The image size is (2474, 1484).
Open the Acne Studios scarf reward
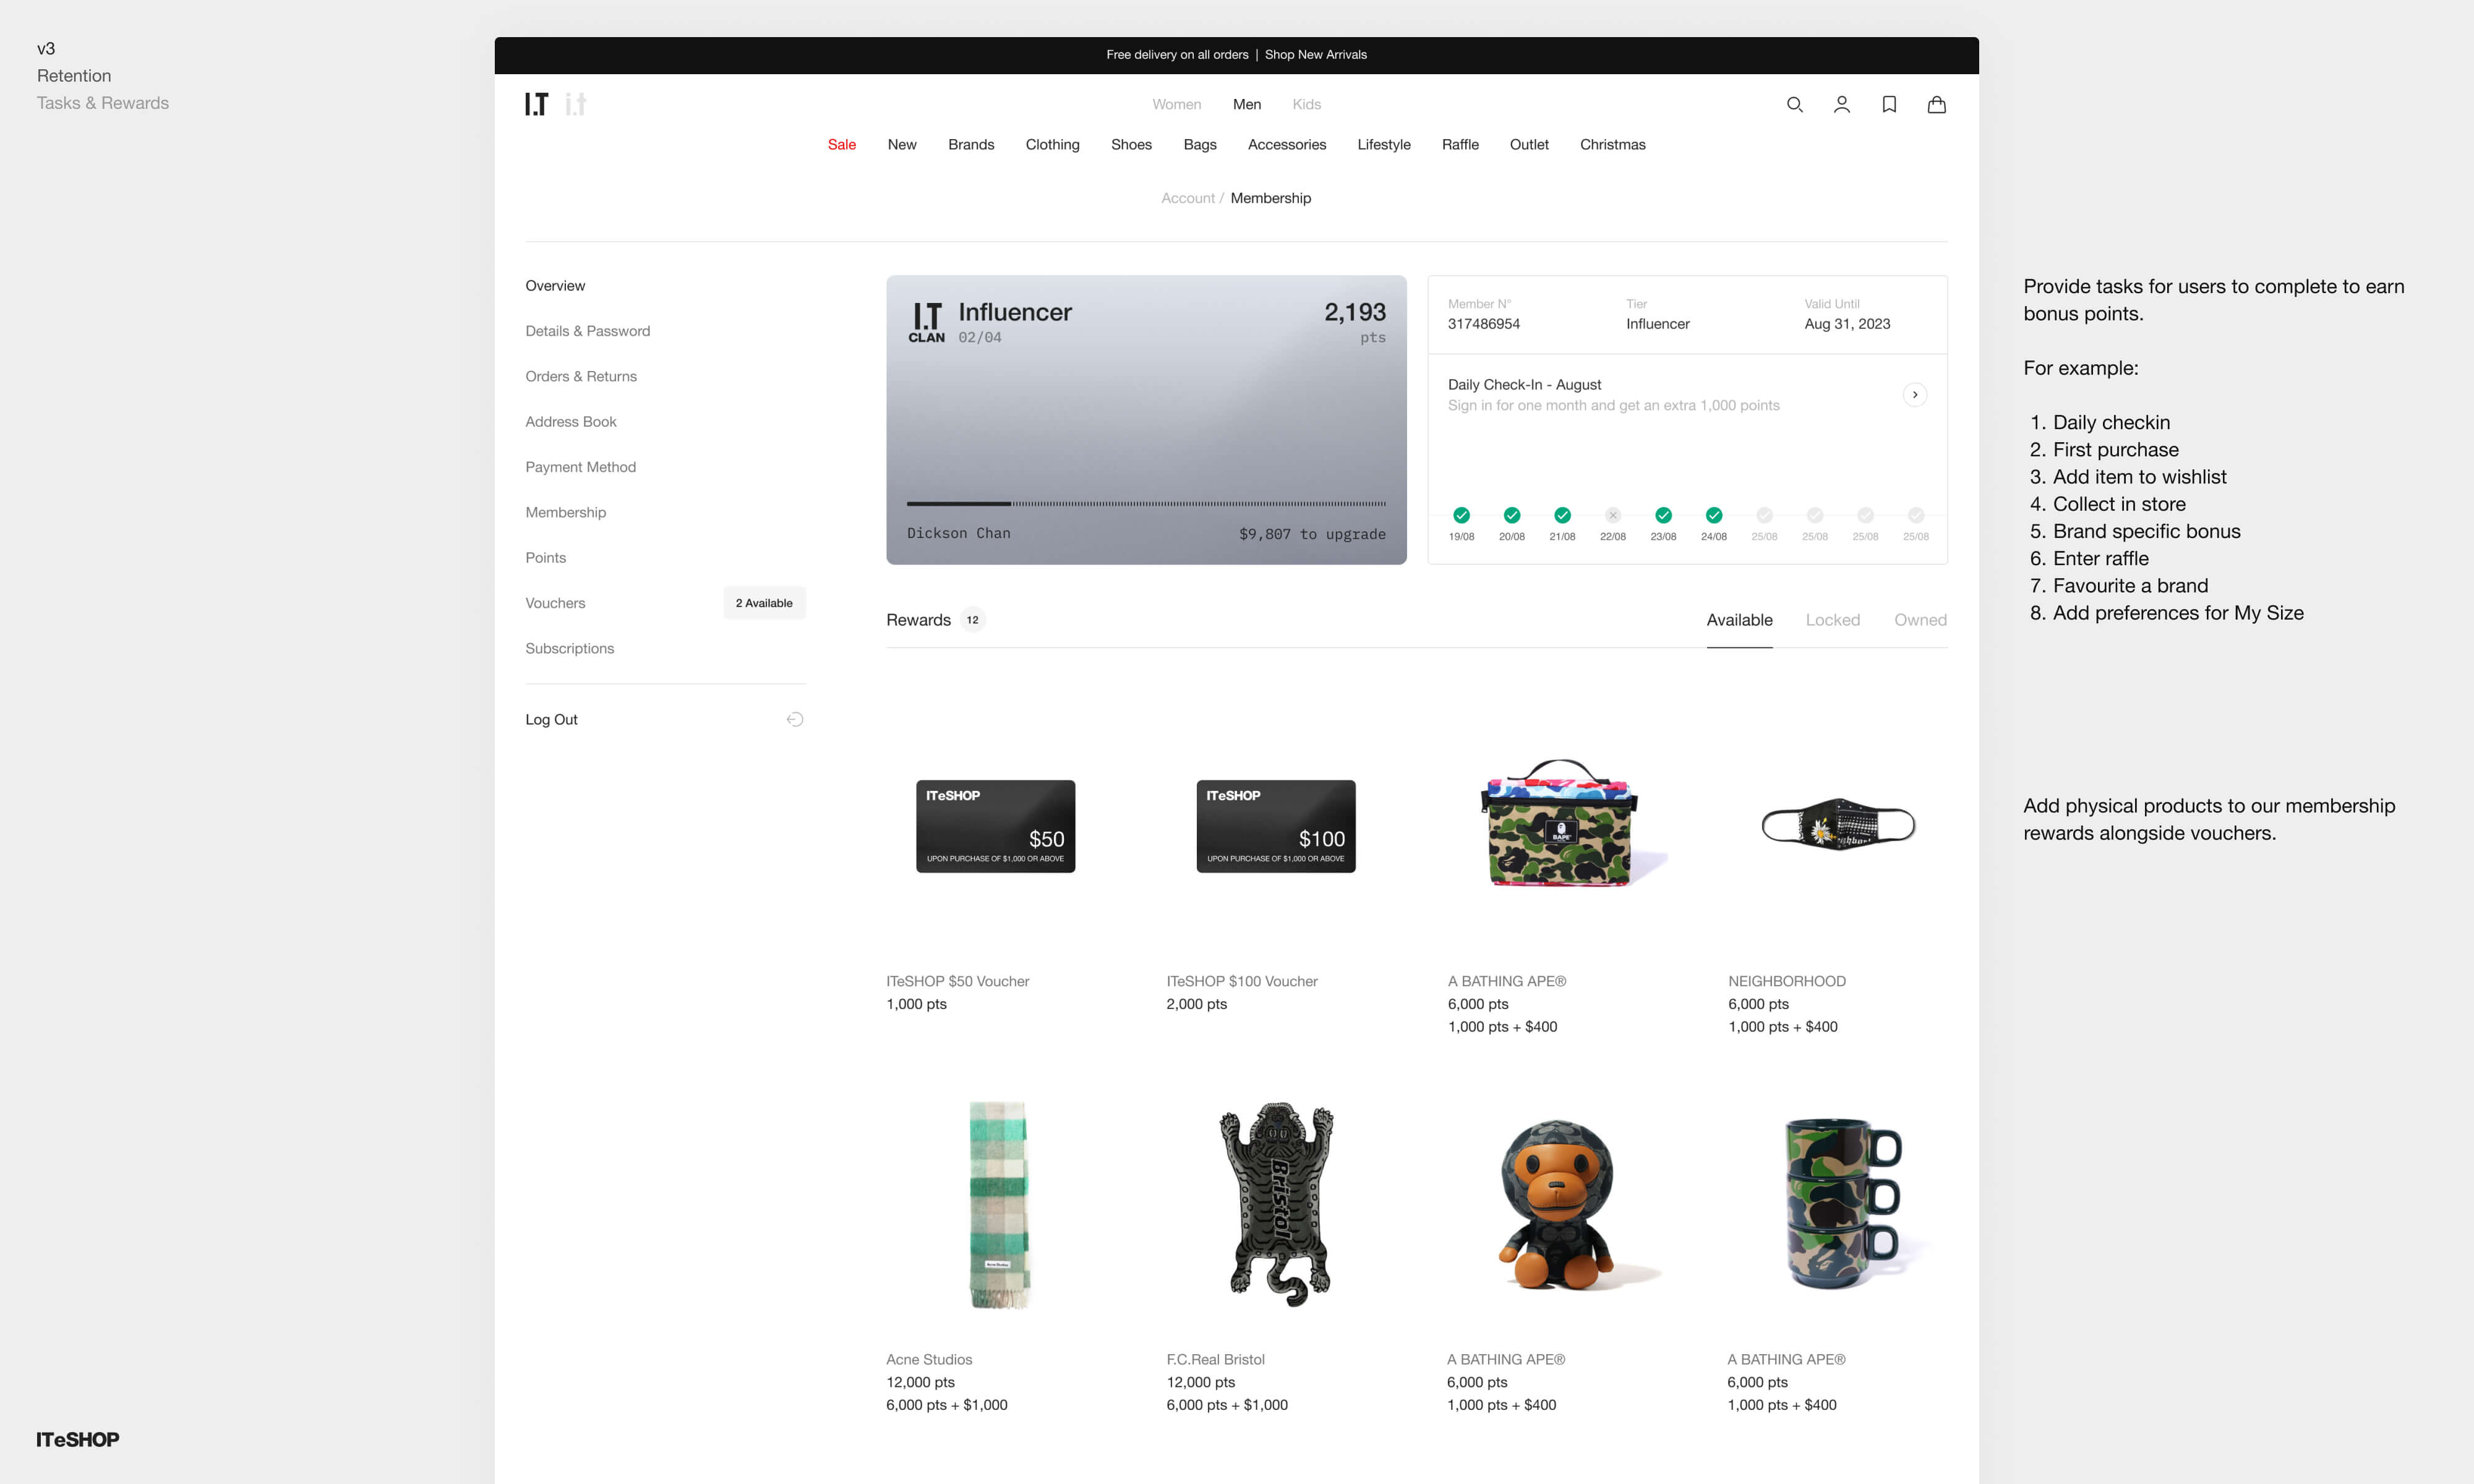(x=998, y=1204)
